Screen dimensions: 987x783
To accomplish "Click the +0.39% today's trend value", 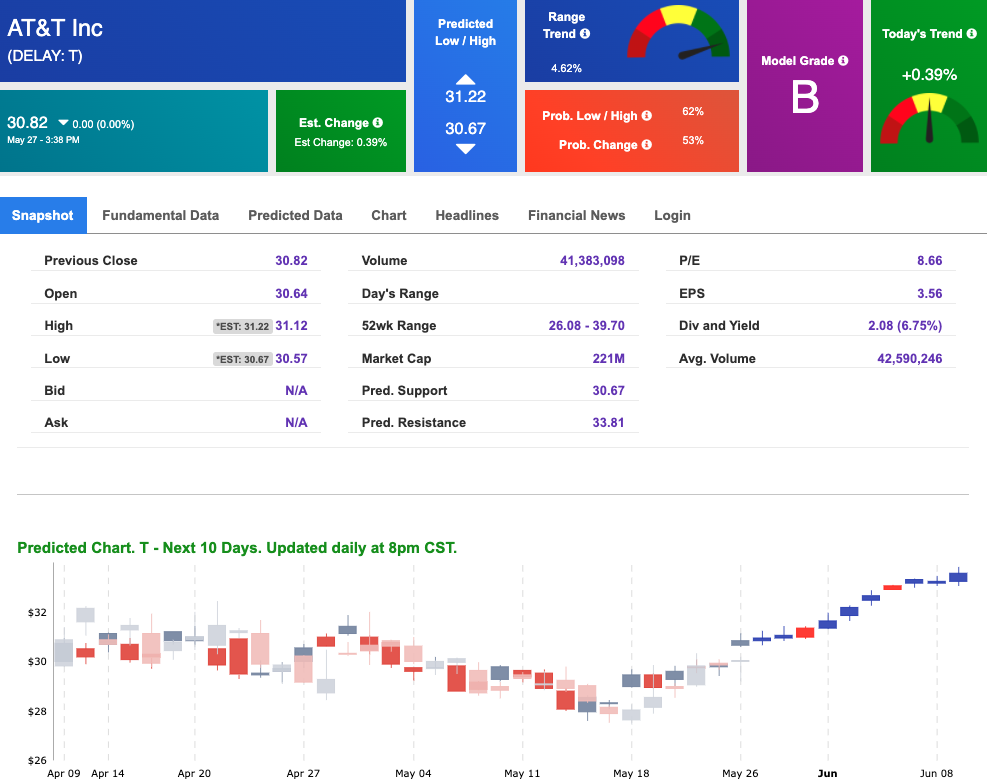I will click(x=929, y=75).
